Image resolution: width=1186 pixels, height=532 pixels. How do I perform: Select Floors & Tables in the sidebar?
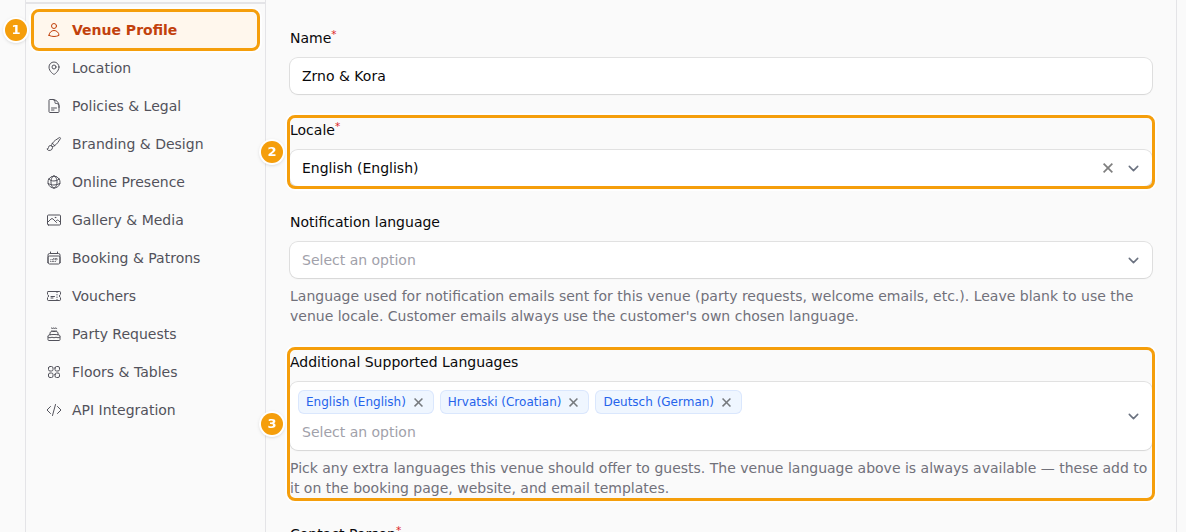(146, 372)
